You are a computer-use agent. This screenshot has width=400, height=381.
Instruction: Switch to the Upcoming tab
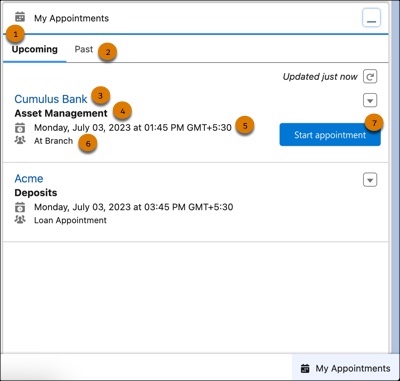click(35, 49)
